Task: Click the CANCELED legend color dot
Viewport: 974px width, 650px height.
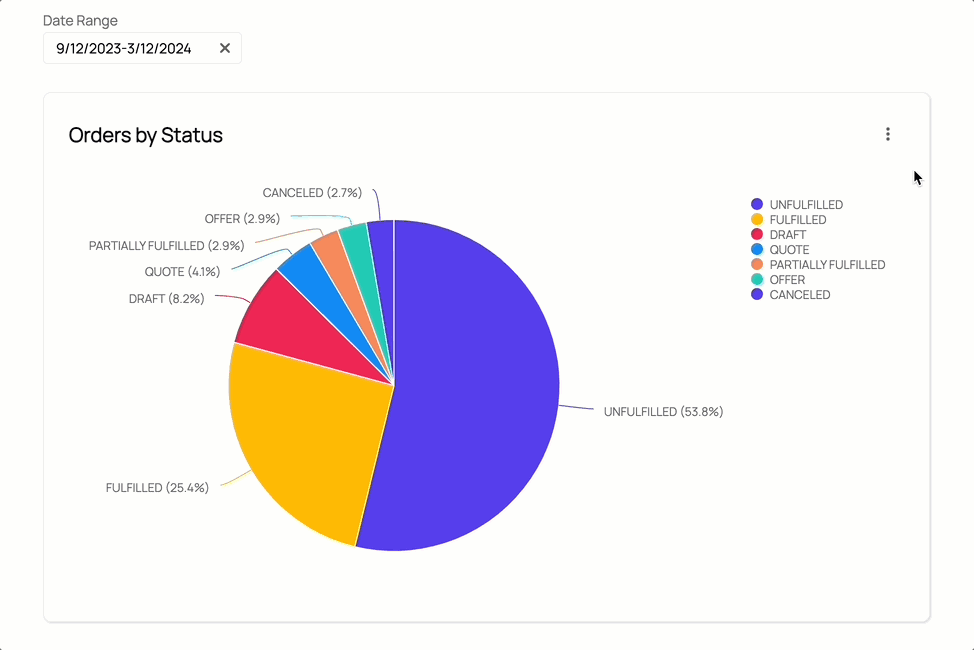Action: pos(757,295)
